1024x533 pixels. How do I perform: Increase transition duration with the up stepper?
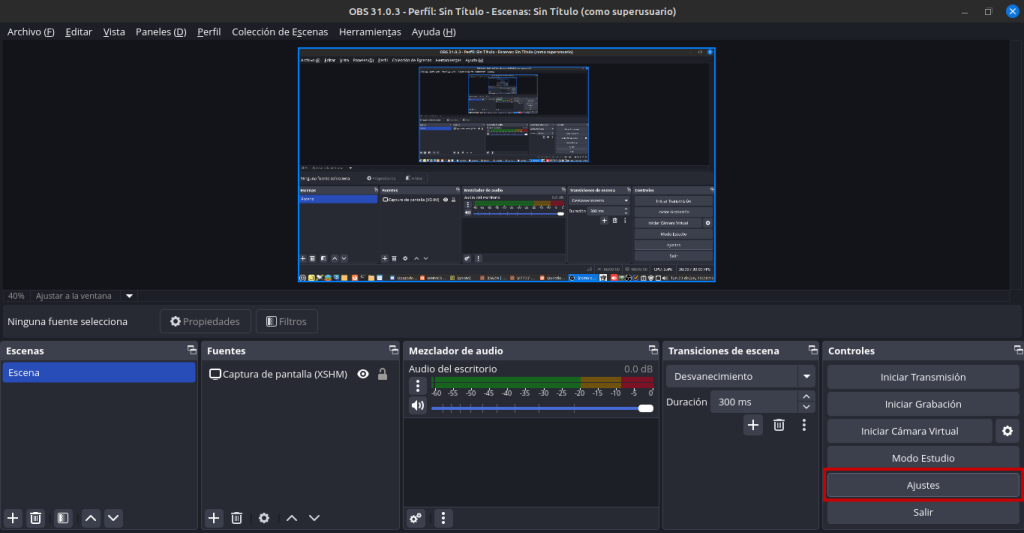[x=807, y=396]
